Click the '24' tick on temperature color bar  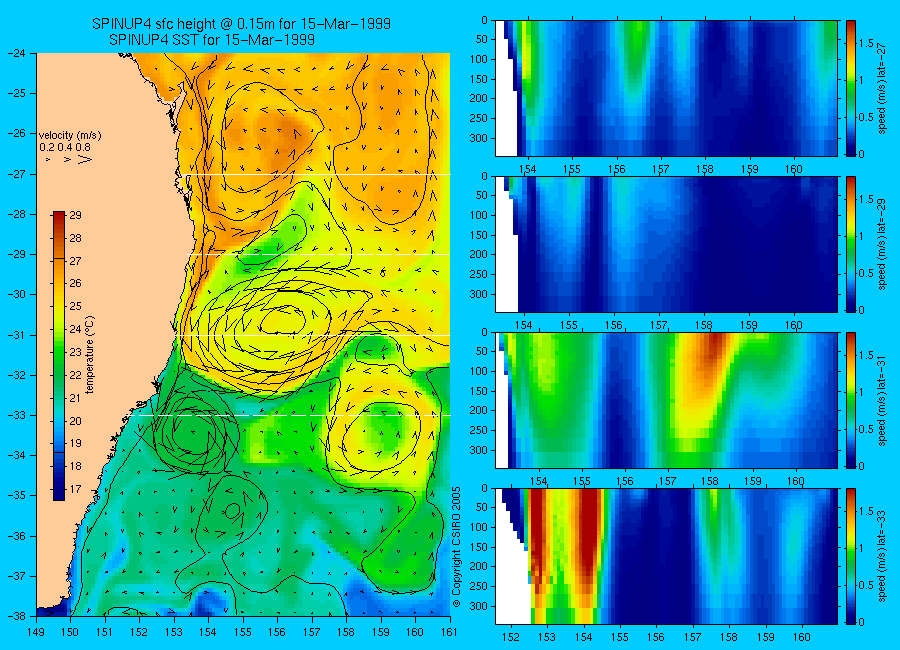75,330
